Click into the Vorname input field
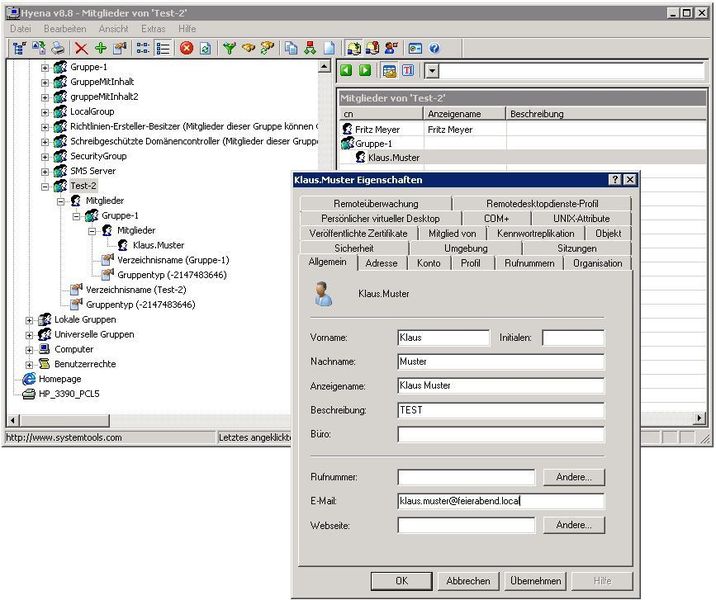The image size is (716, 600). (443, 338)
